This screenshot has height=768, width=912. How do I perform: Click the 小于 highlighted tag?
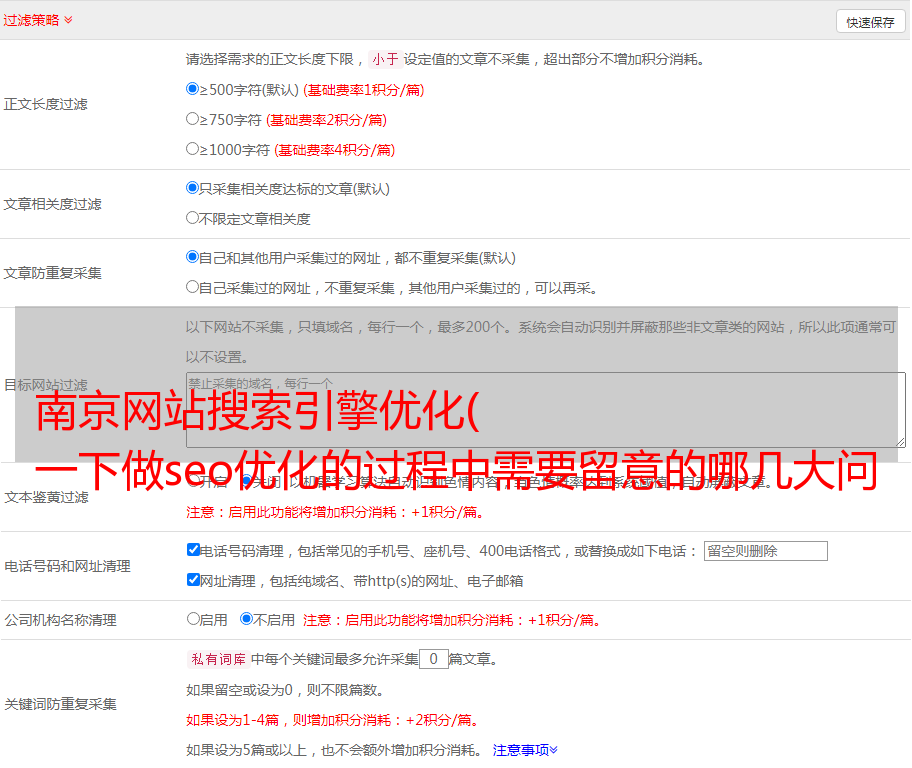tap(386, 59)
